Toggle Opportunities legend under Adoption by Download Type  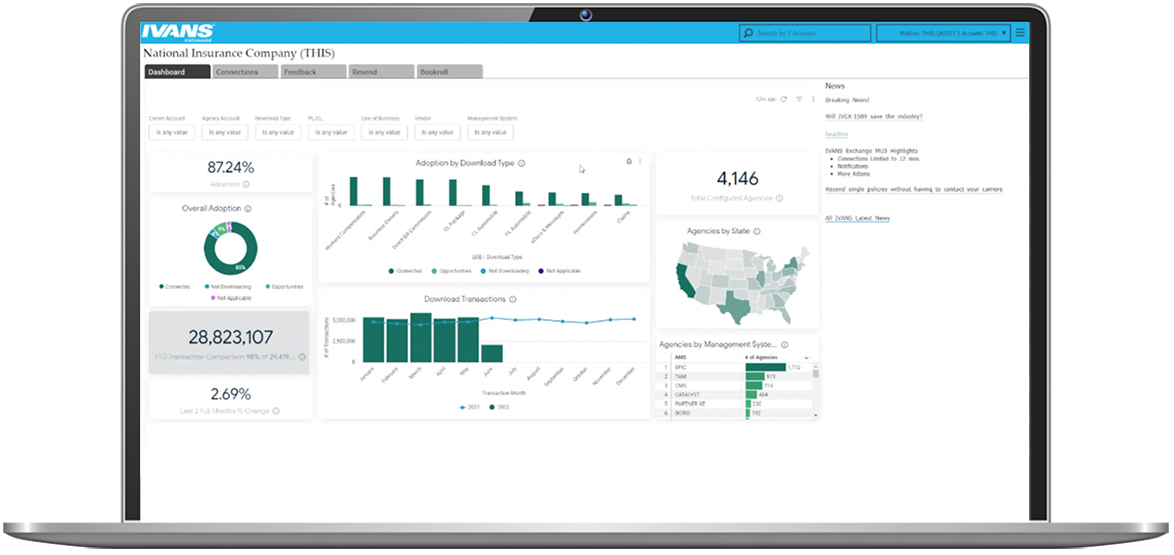[x=449, y=270]
